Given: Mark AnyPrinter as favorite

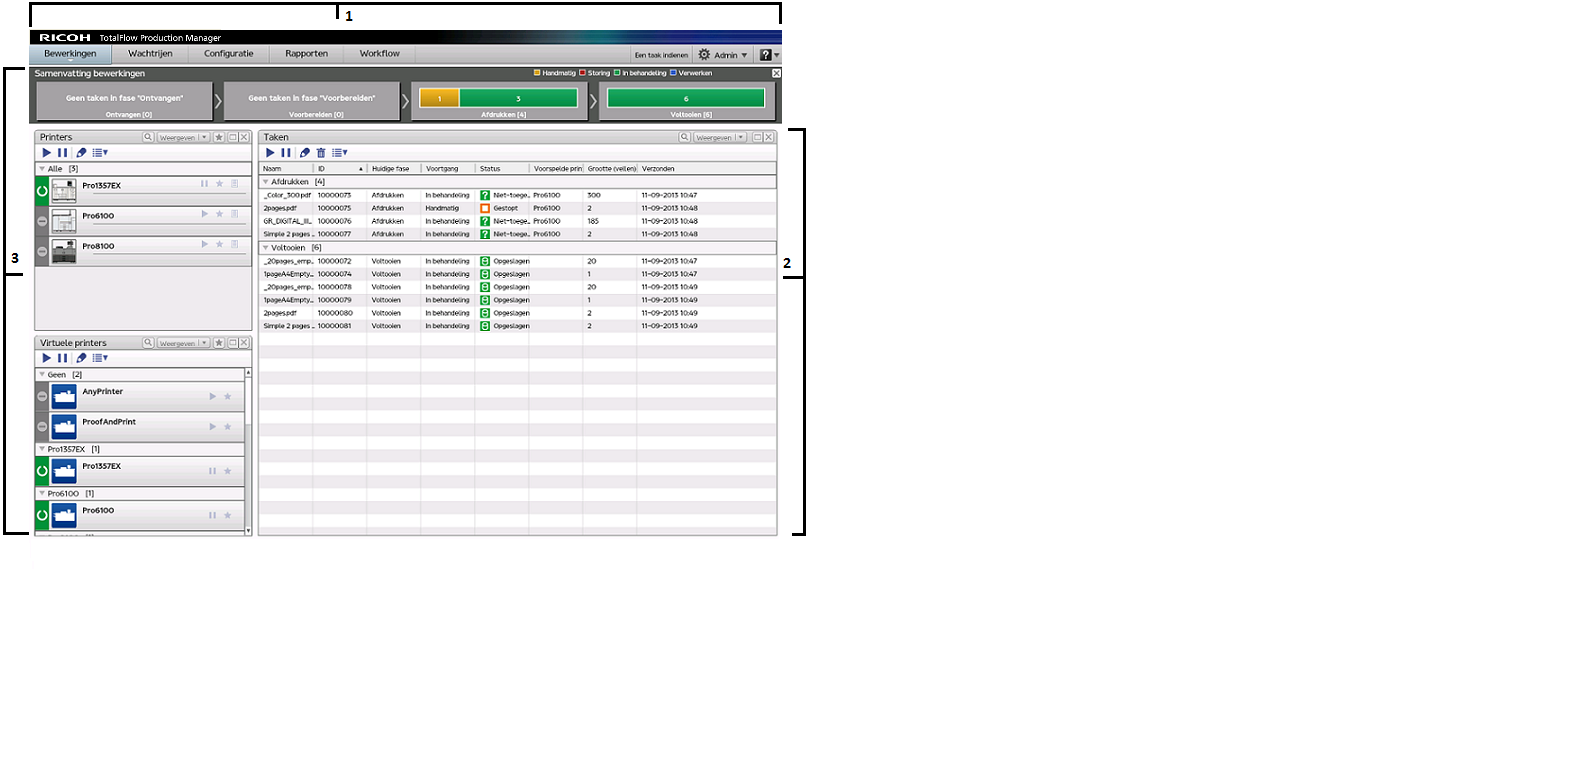Looking at the screenshot, I should [x=228, y=397].
